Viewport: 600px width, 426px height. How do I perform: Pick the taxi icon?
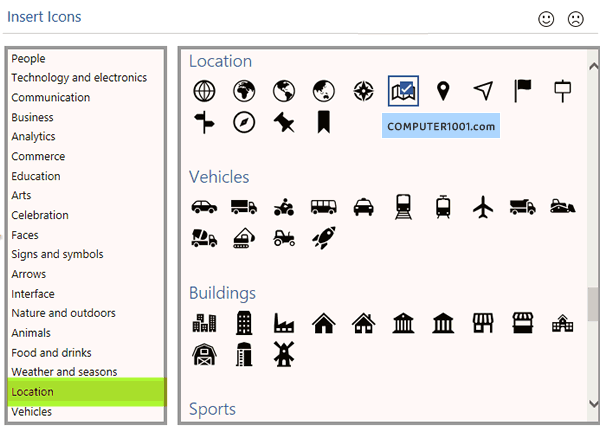[x=363, y=207]
